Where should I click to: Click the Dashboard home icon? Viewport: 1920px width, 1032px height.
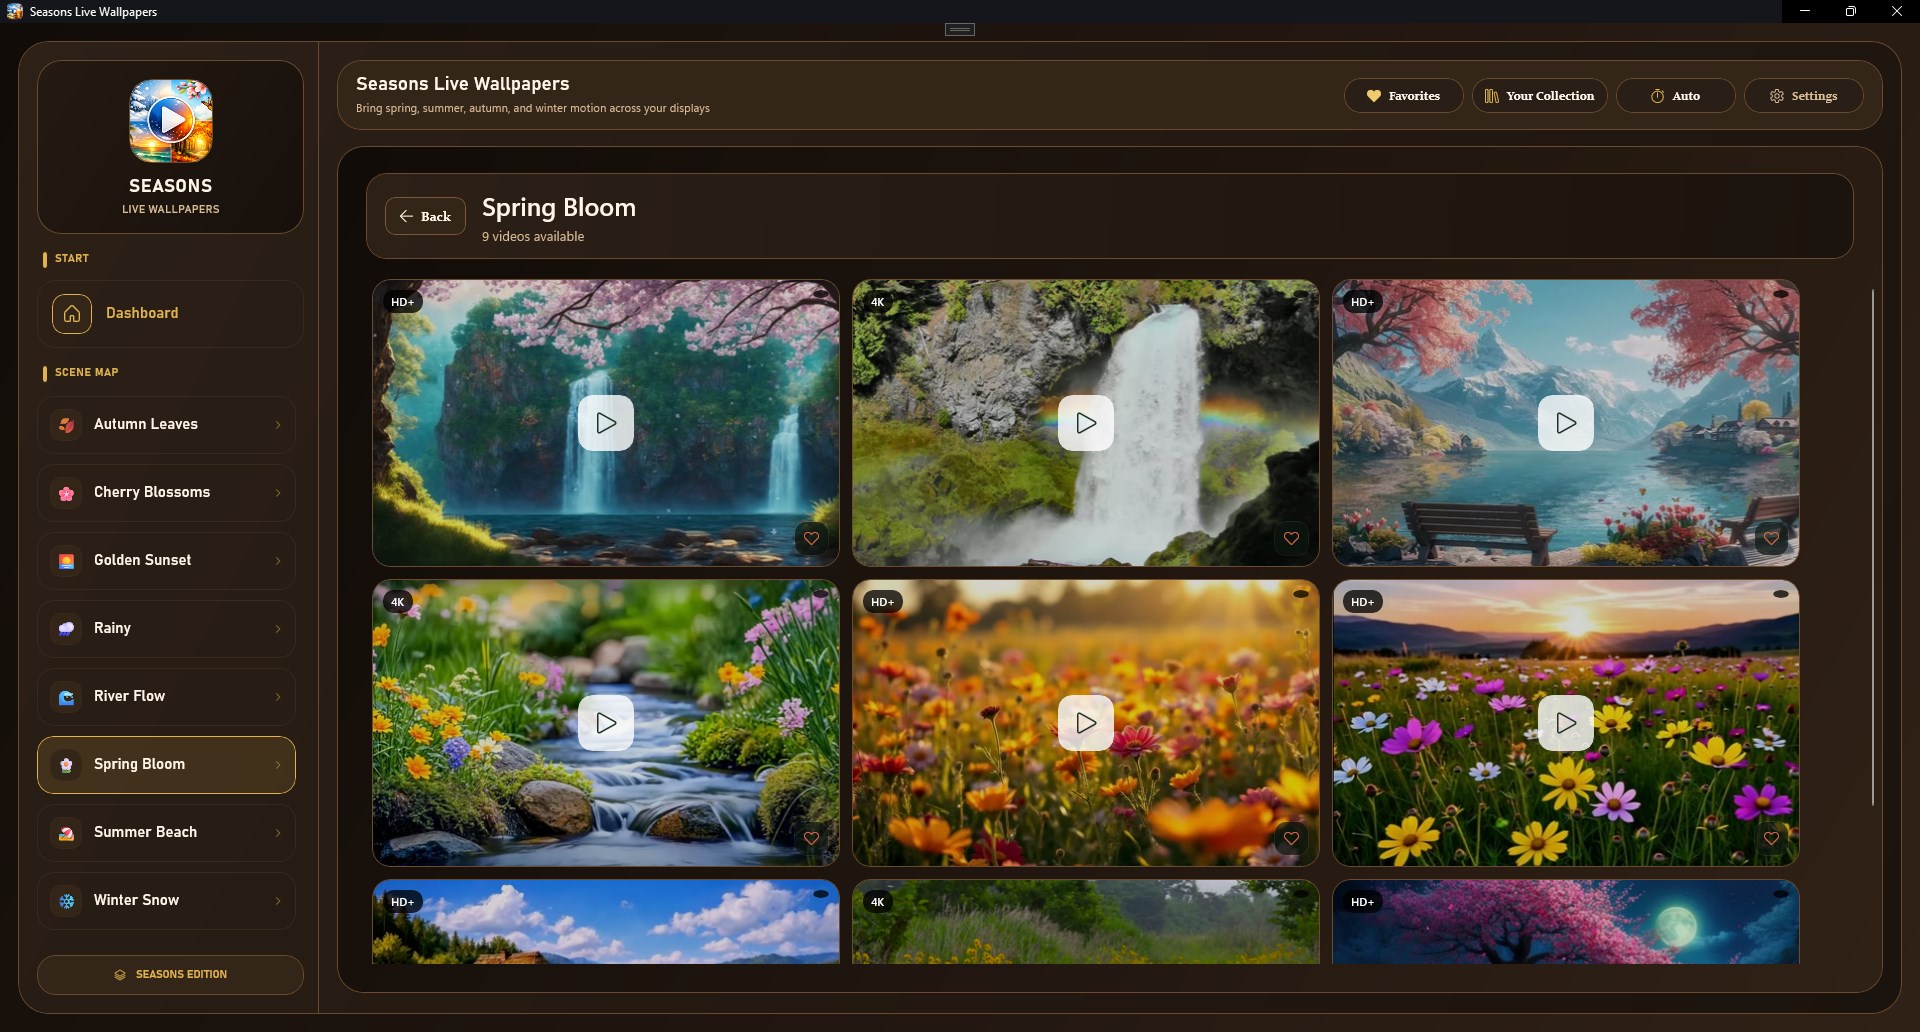(x=72, y=314)
